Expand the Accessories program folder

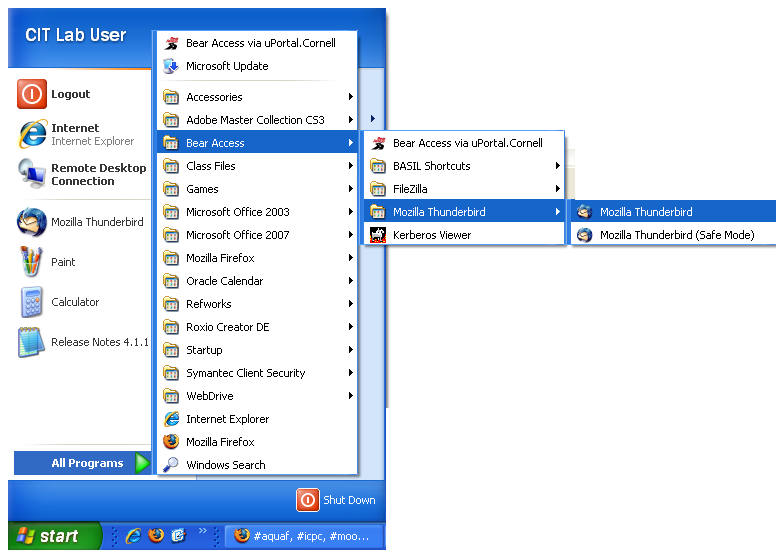click(214, 97)
